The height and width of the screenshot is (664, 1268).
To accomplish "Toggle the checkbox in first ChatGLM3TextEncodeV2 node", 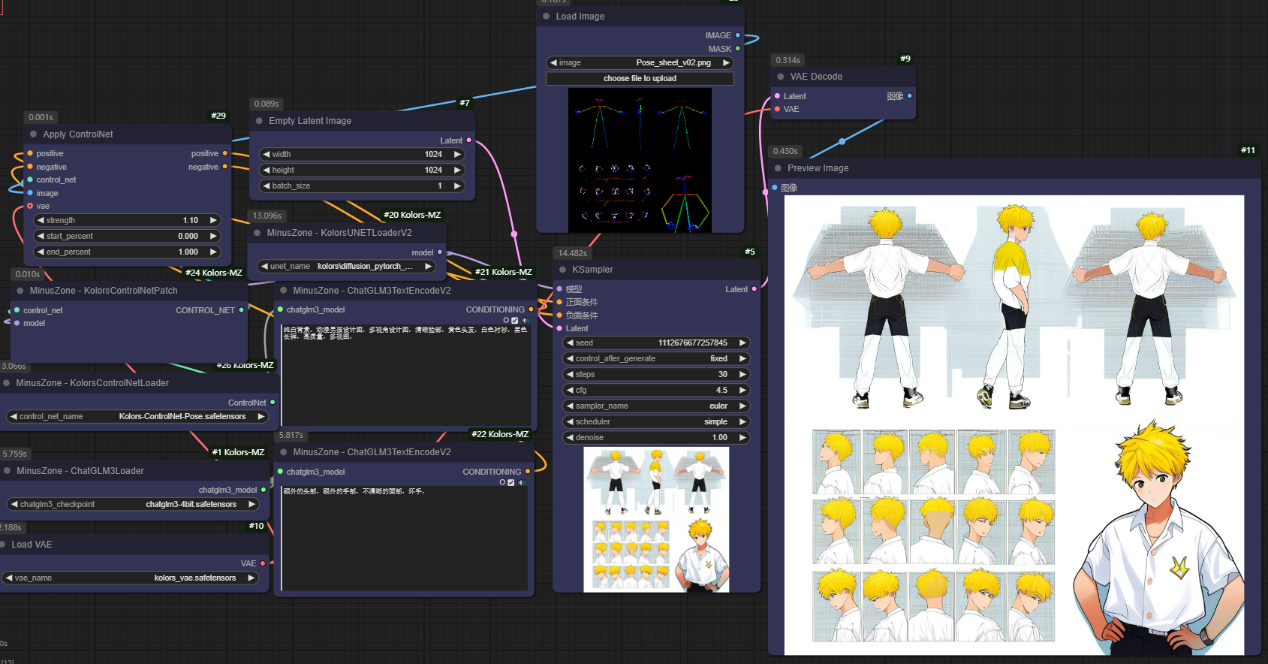I will coord(515,320).
